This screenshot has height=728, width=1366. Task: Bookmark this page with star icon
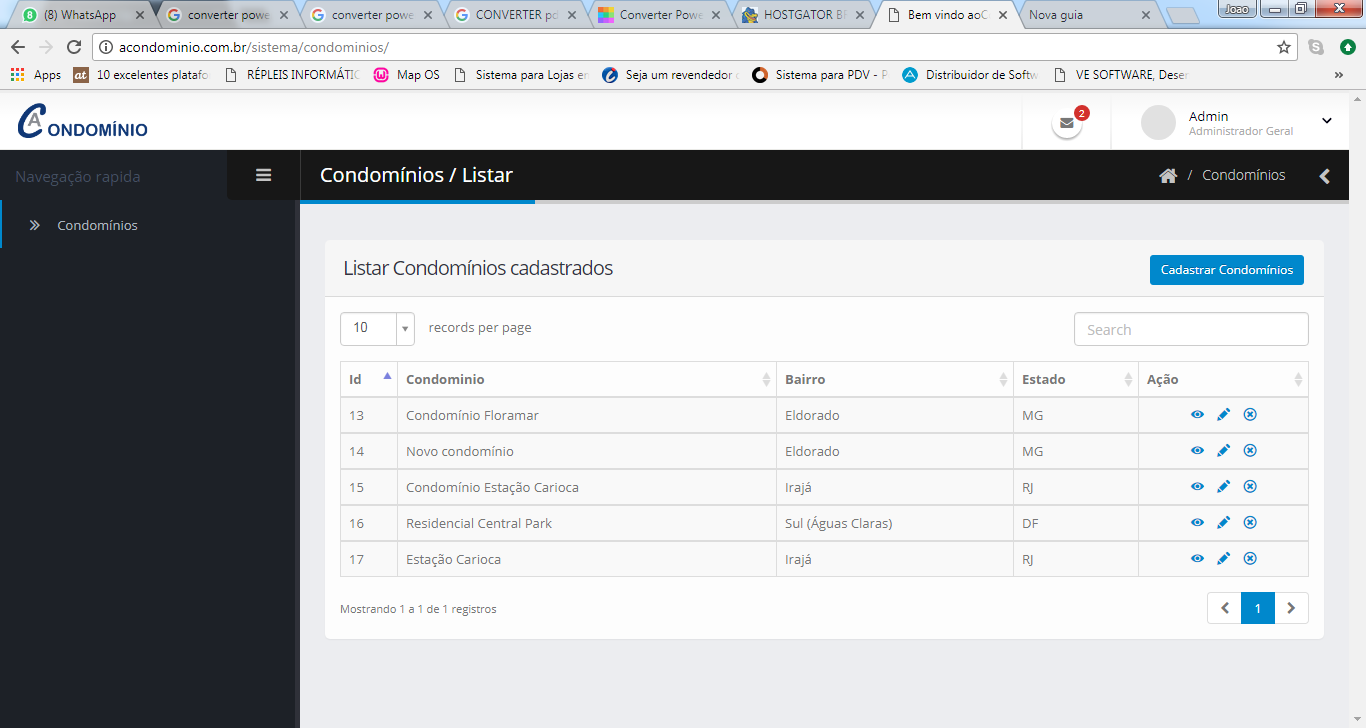coord(1284,47)
